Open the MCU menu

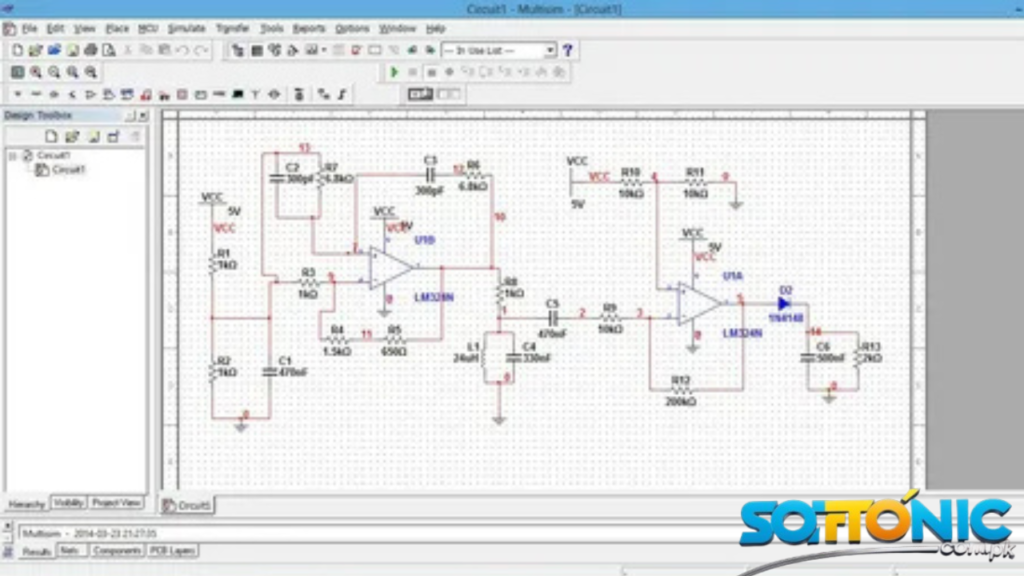pyautogui.click(x=148, y=29)
